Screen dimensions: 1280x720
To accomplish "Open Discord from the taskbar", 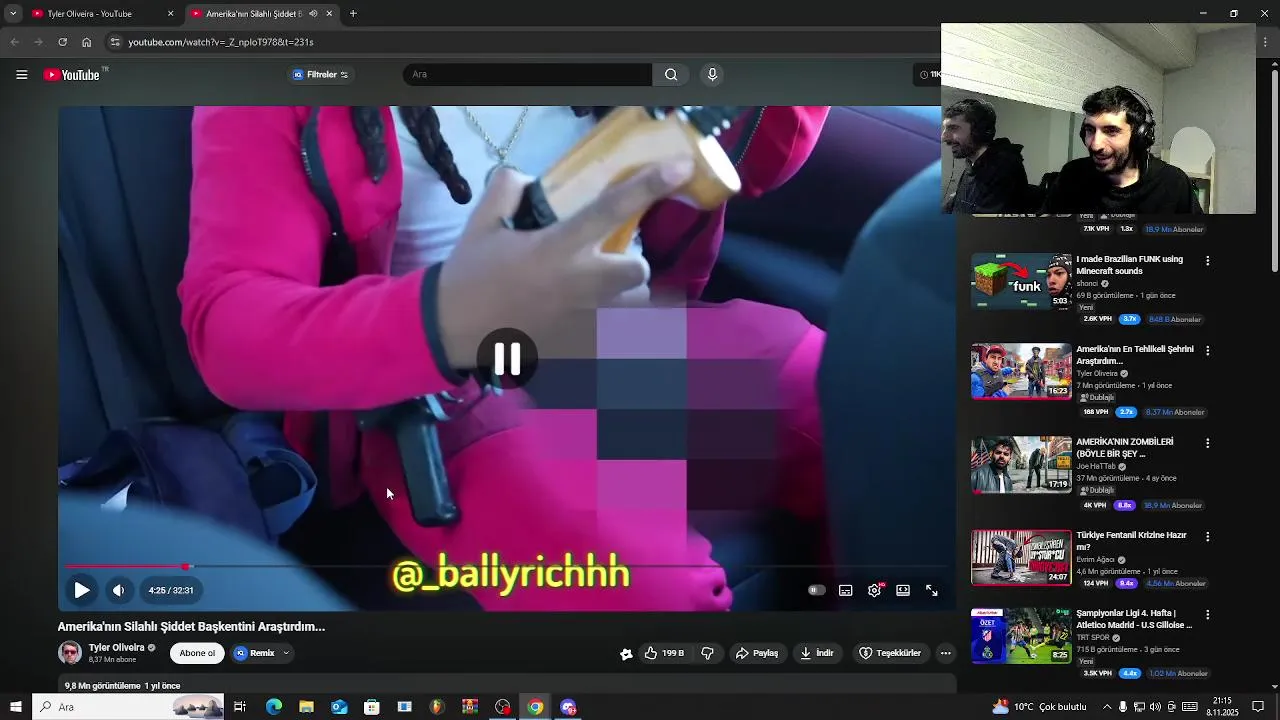I will click(568, 707).
